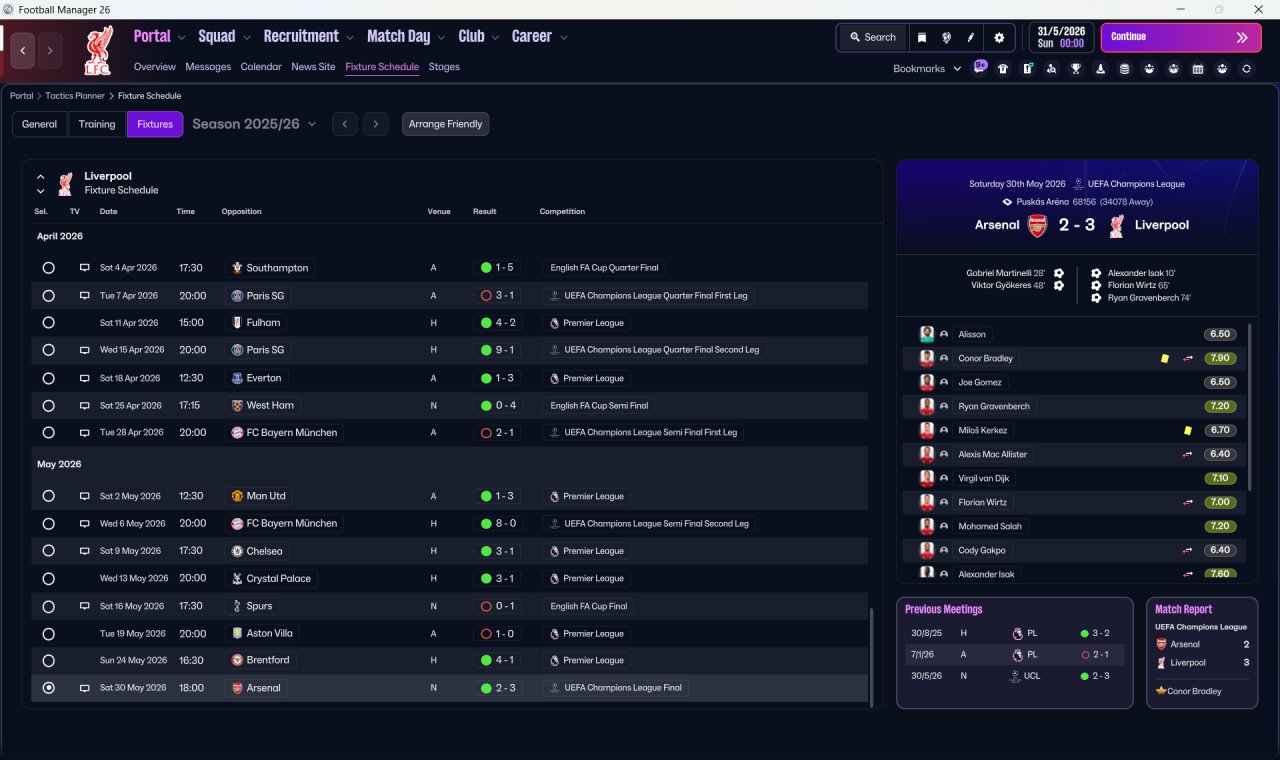
Task: Open the News Site sub-tab
Action: pyautogui.click(x=313, y=67)
